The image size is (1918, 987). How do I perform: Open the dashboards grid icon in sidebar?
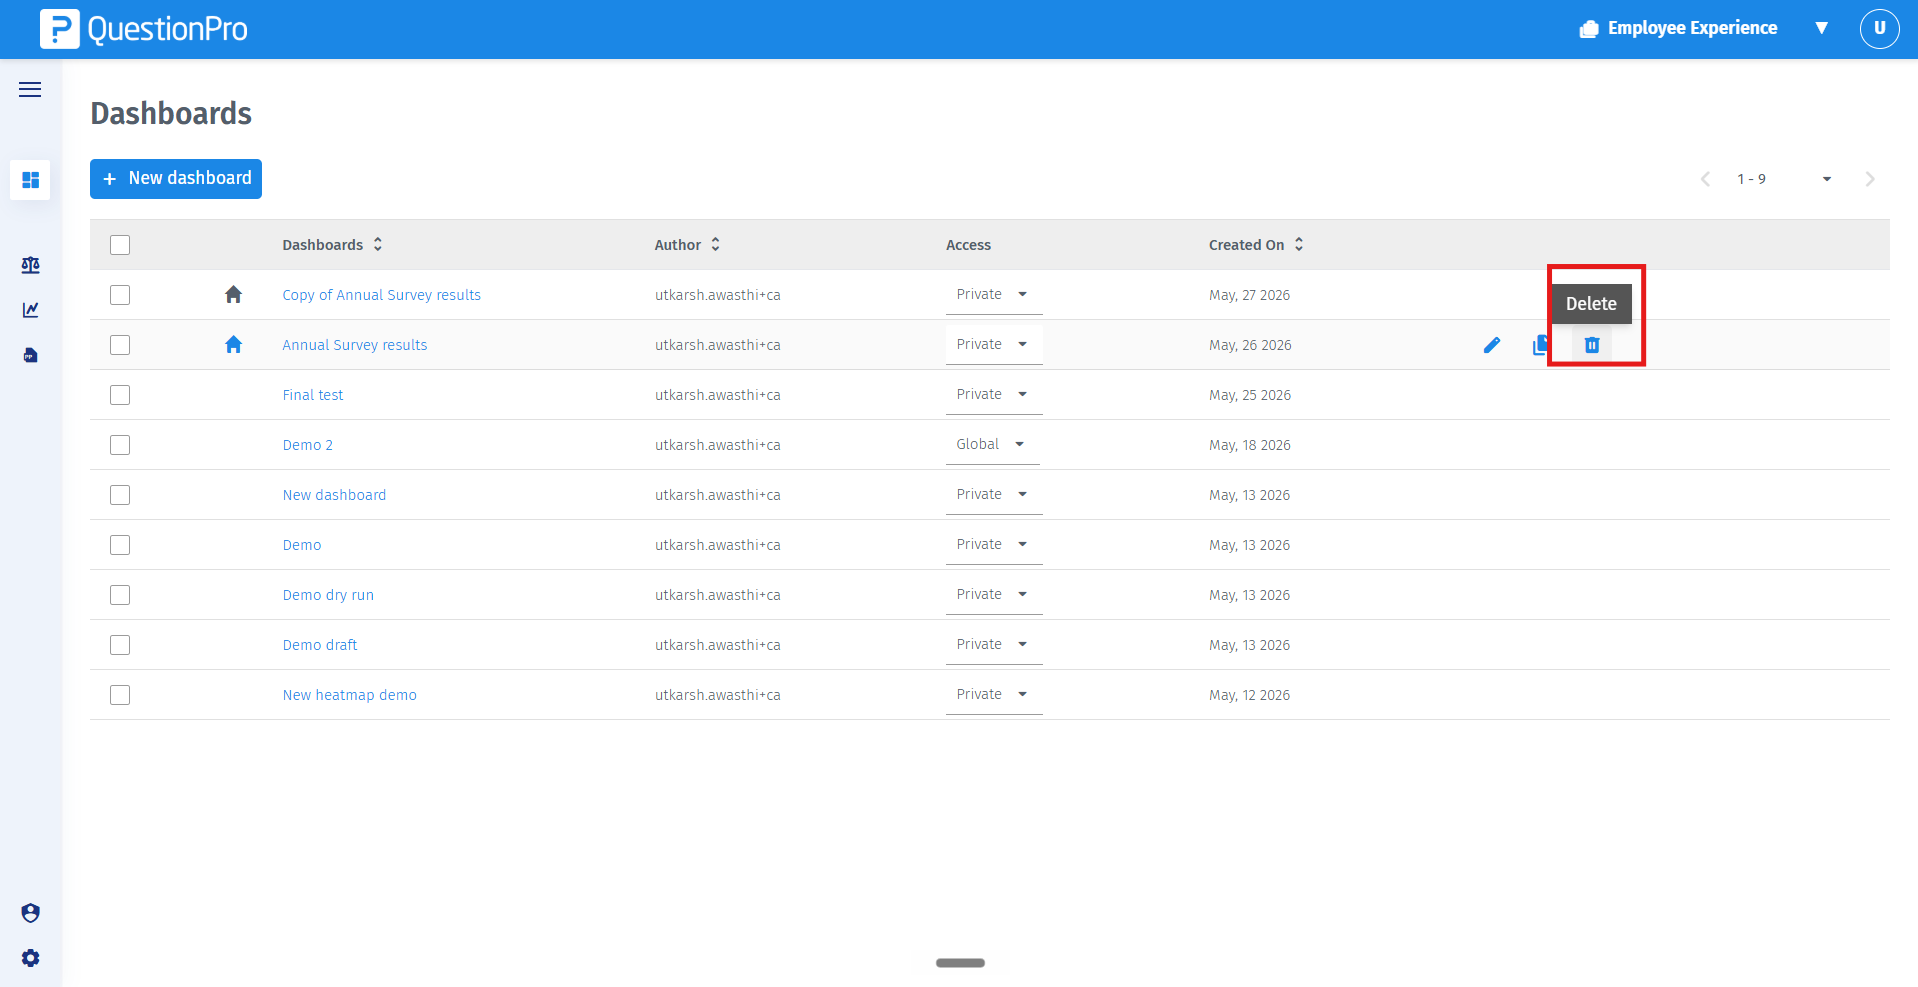click(x=30, y=180)
